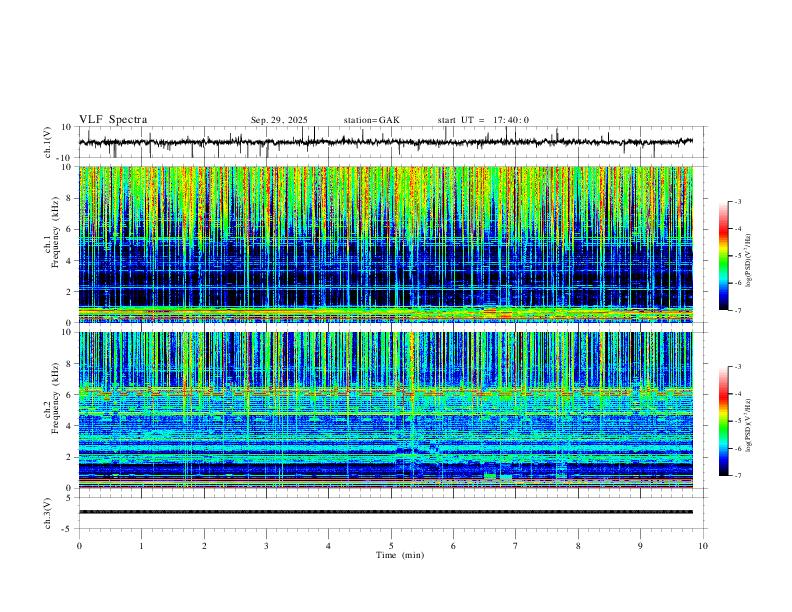Click the "station=GAK" header label

371,120
